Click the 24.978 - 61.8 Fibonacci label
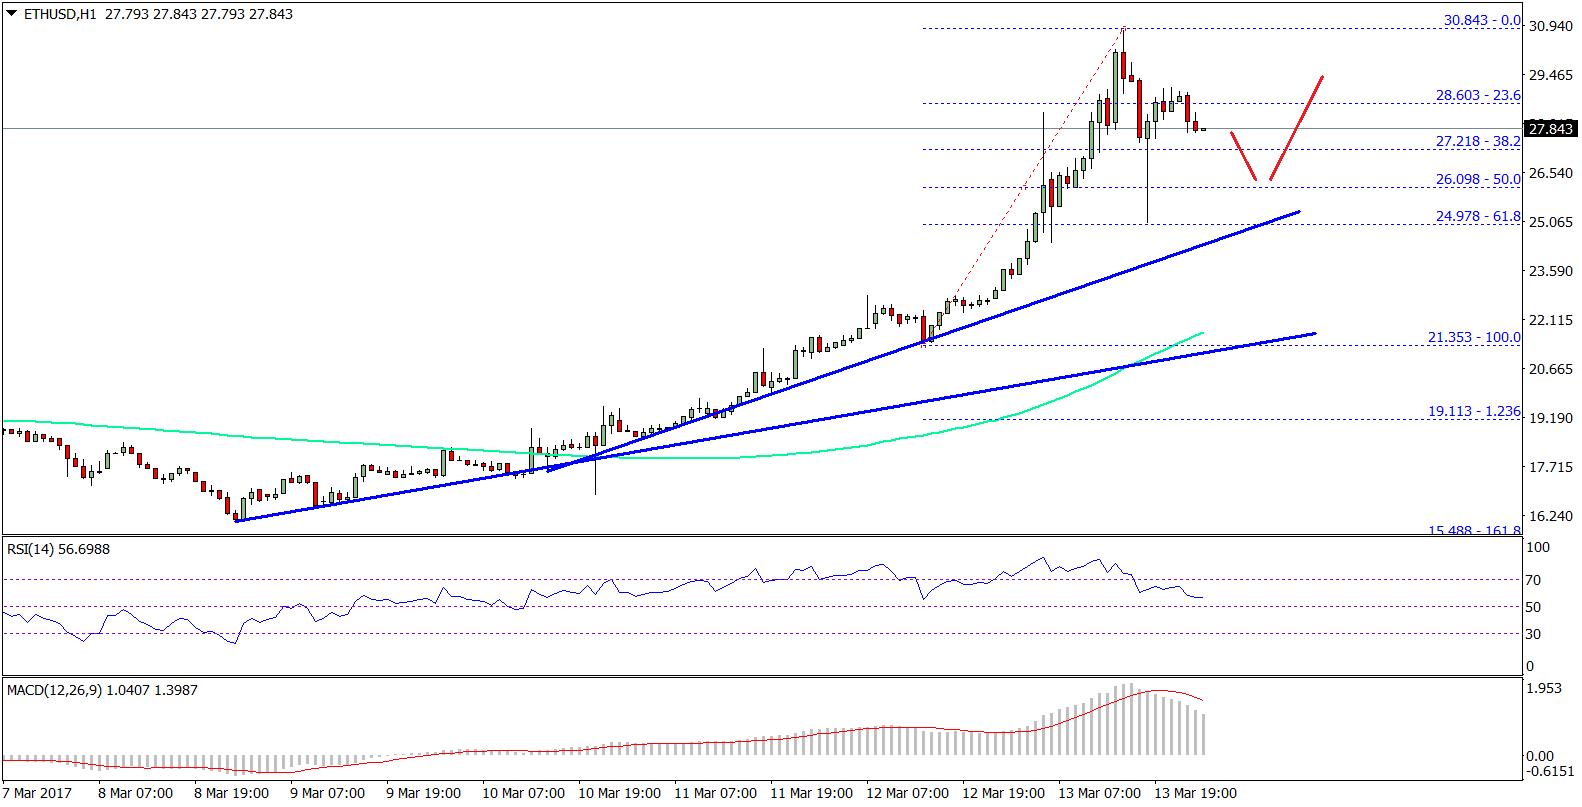The width and height of the screenshot is (1582, 807). [1477, 216]
